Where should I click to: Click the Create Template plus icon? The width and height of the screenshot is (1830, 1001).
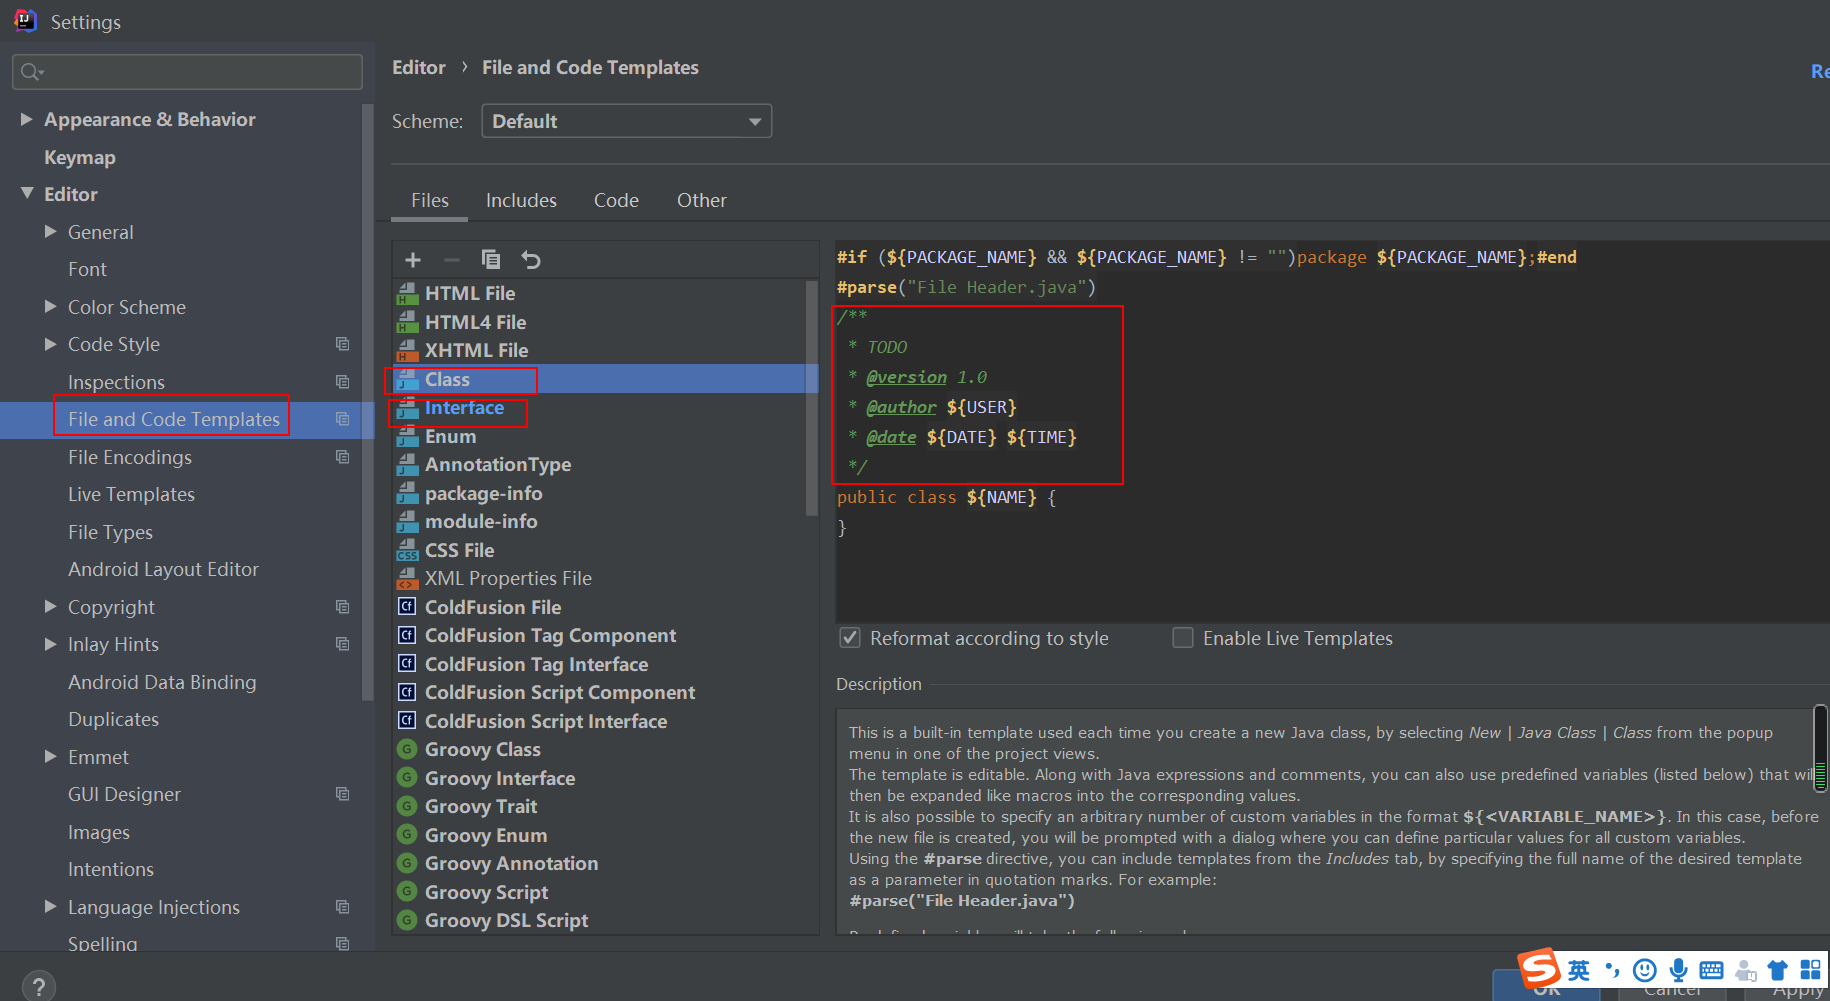[413, 260]
